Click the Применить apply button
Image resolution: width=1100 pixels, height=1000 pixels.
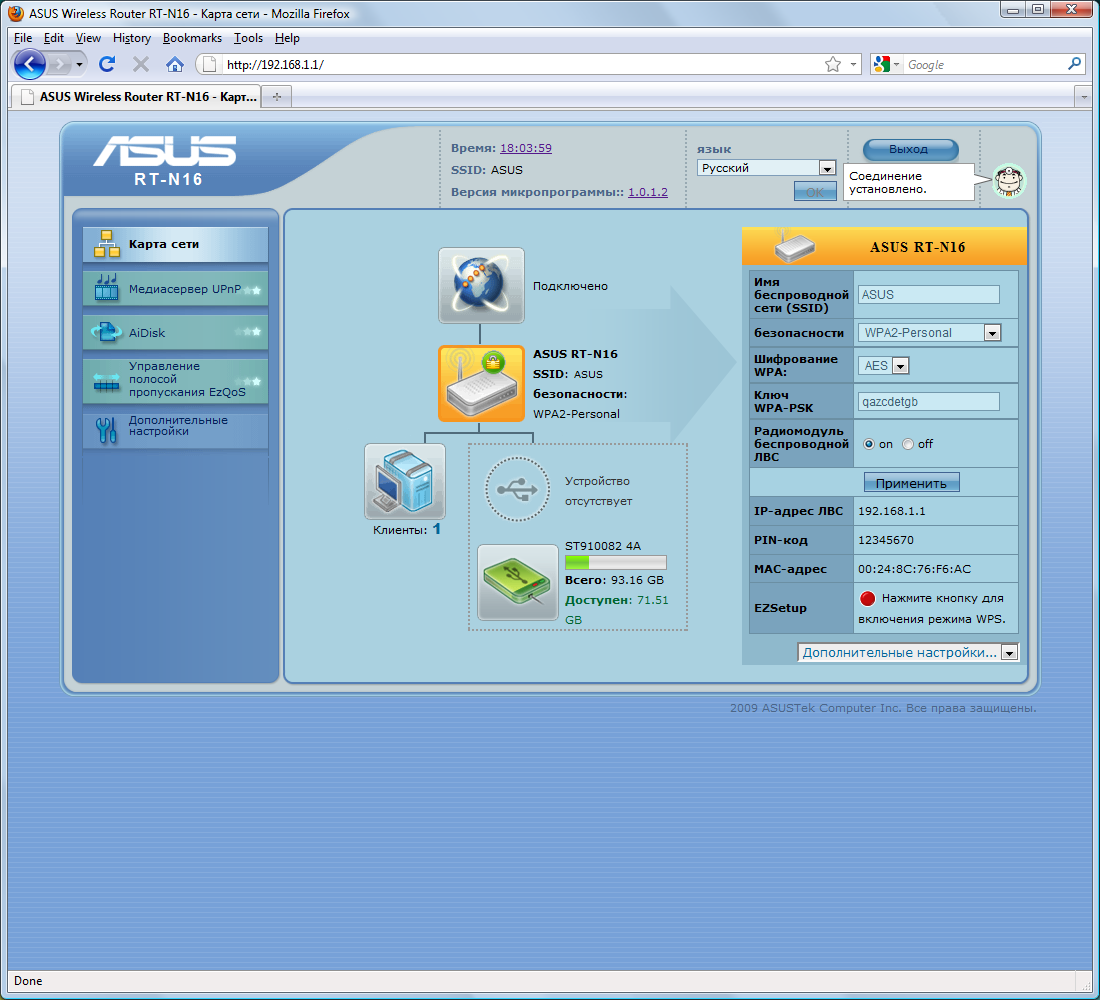911,483
